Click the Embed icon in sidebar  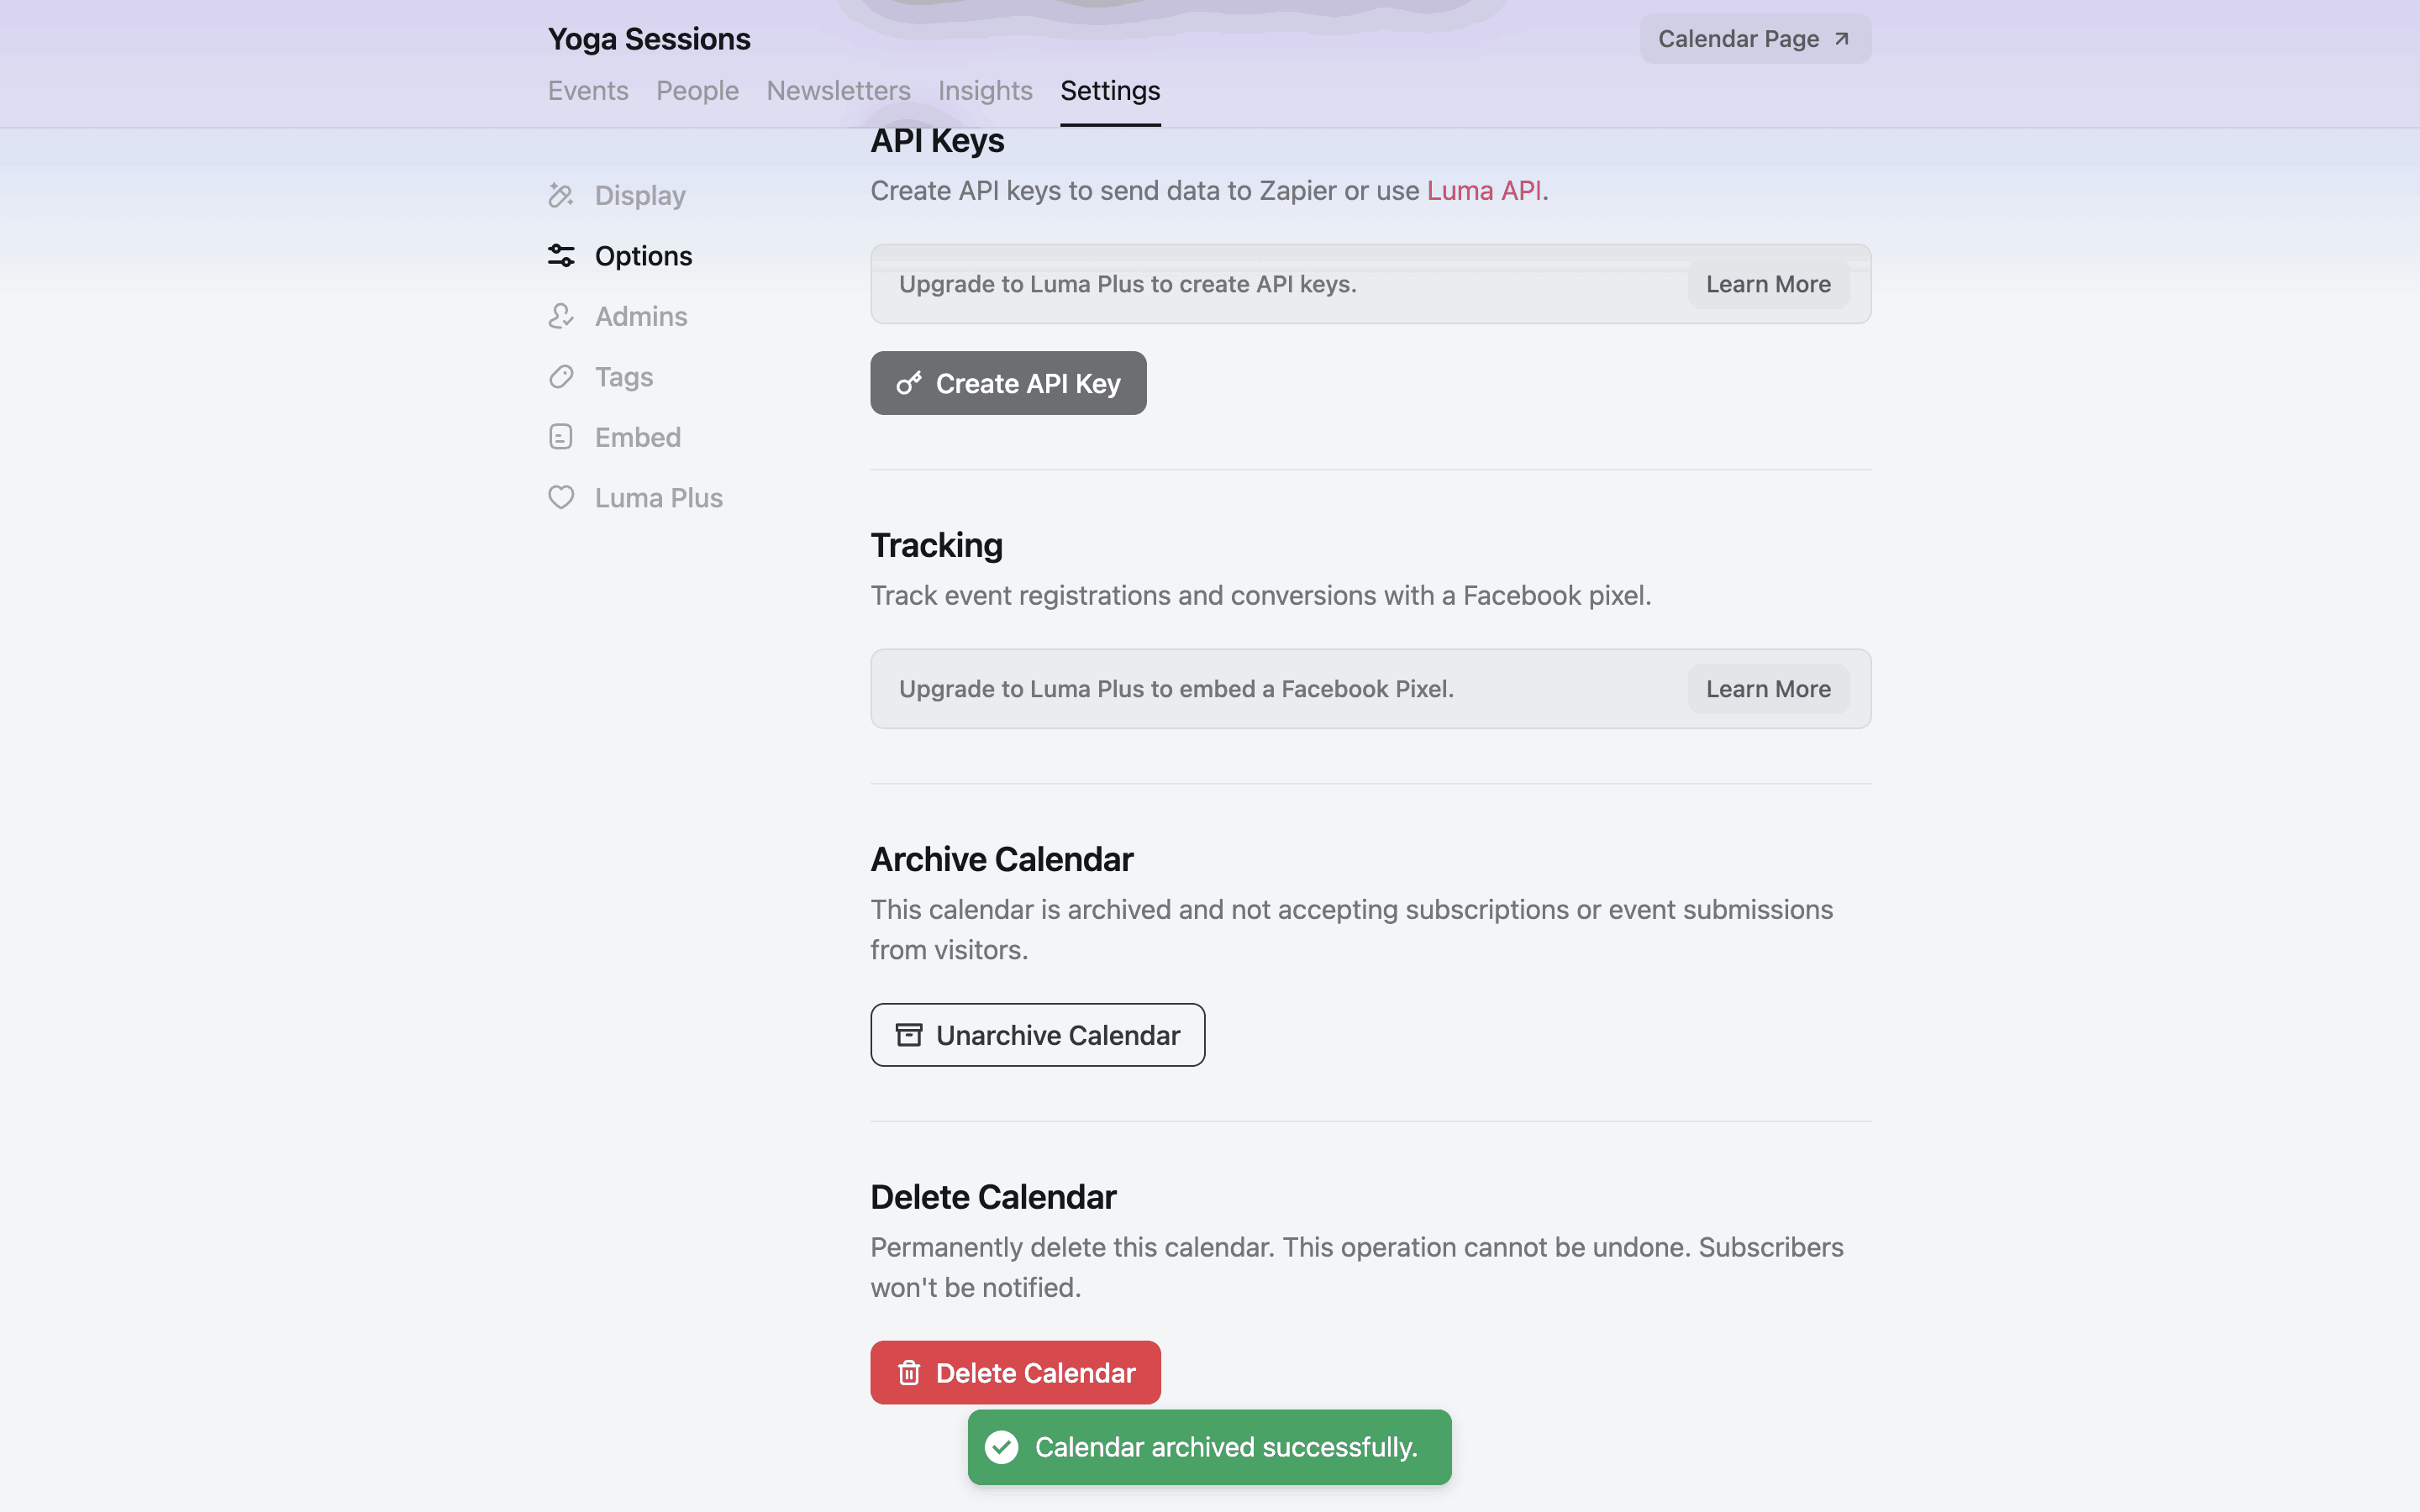(561, 437)
